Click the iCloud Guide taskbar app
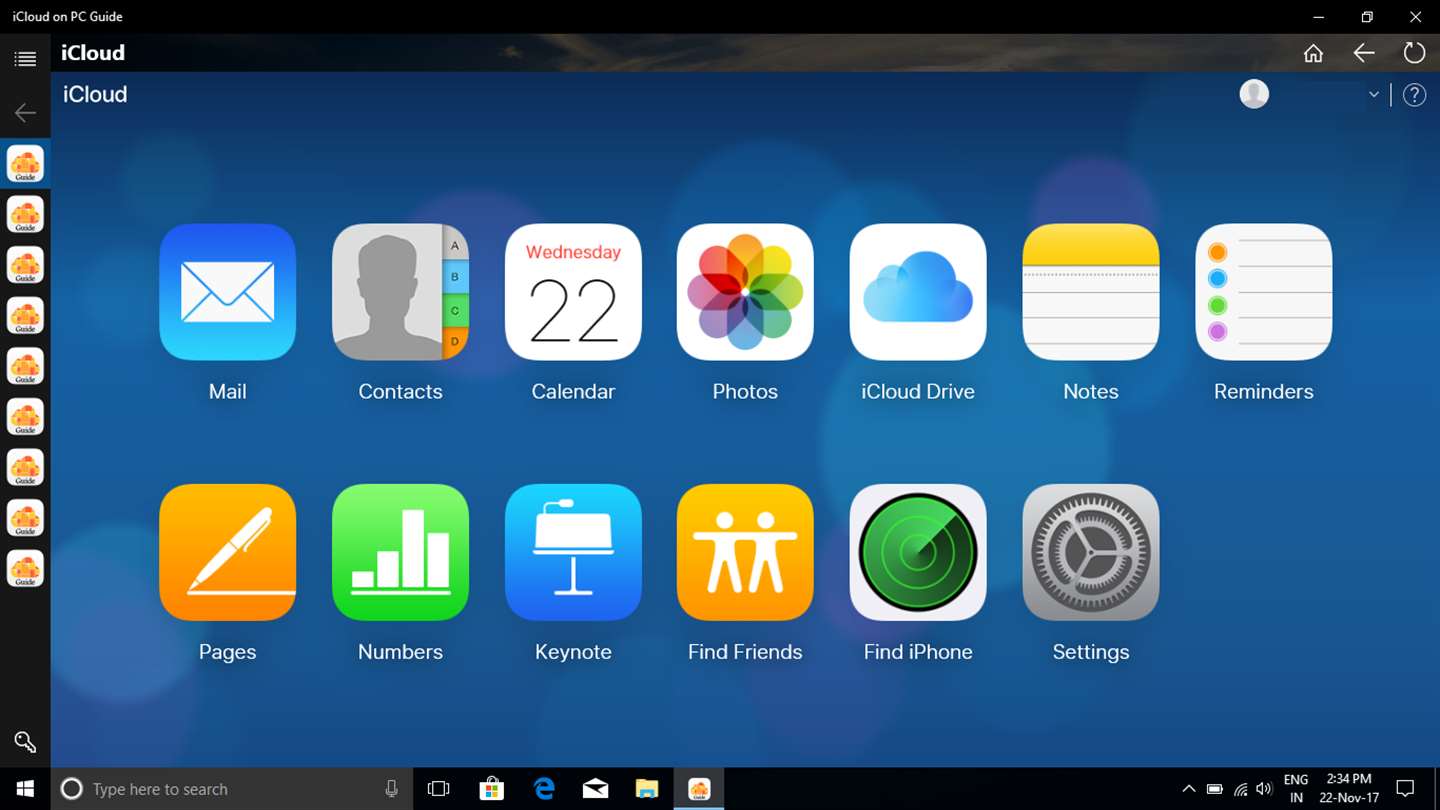The image size is (1440, 810). pyautogui.click(x=699, y=789)
